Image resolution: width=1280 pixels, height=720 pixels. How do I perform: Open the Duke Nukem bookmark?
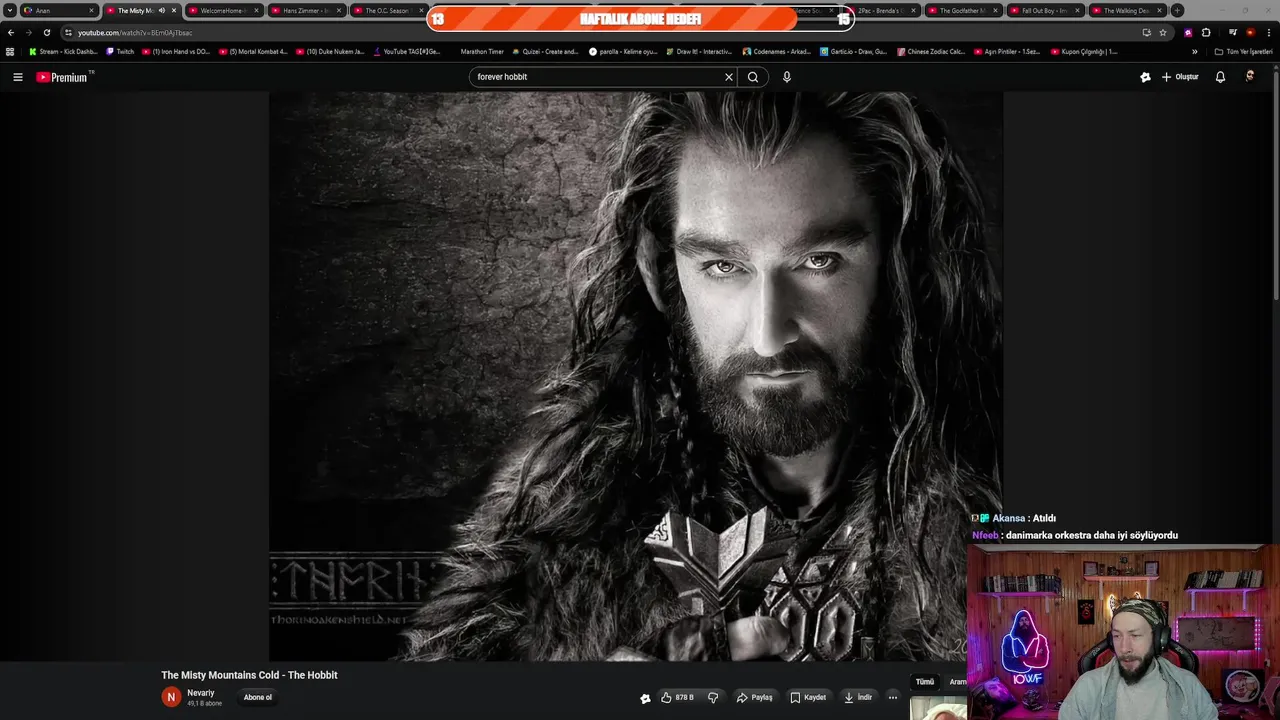point(330,51)
